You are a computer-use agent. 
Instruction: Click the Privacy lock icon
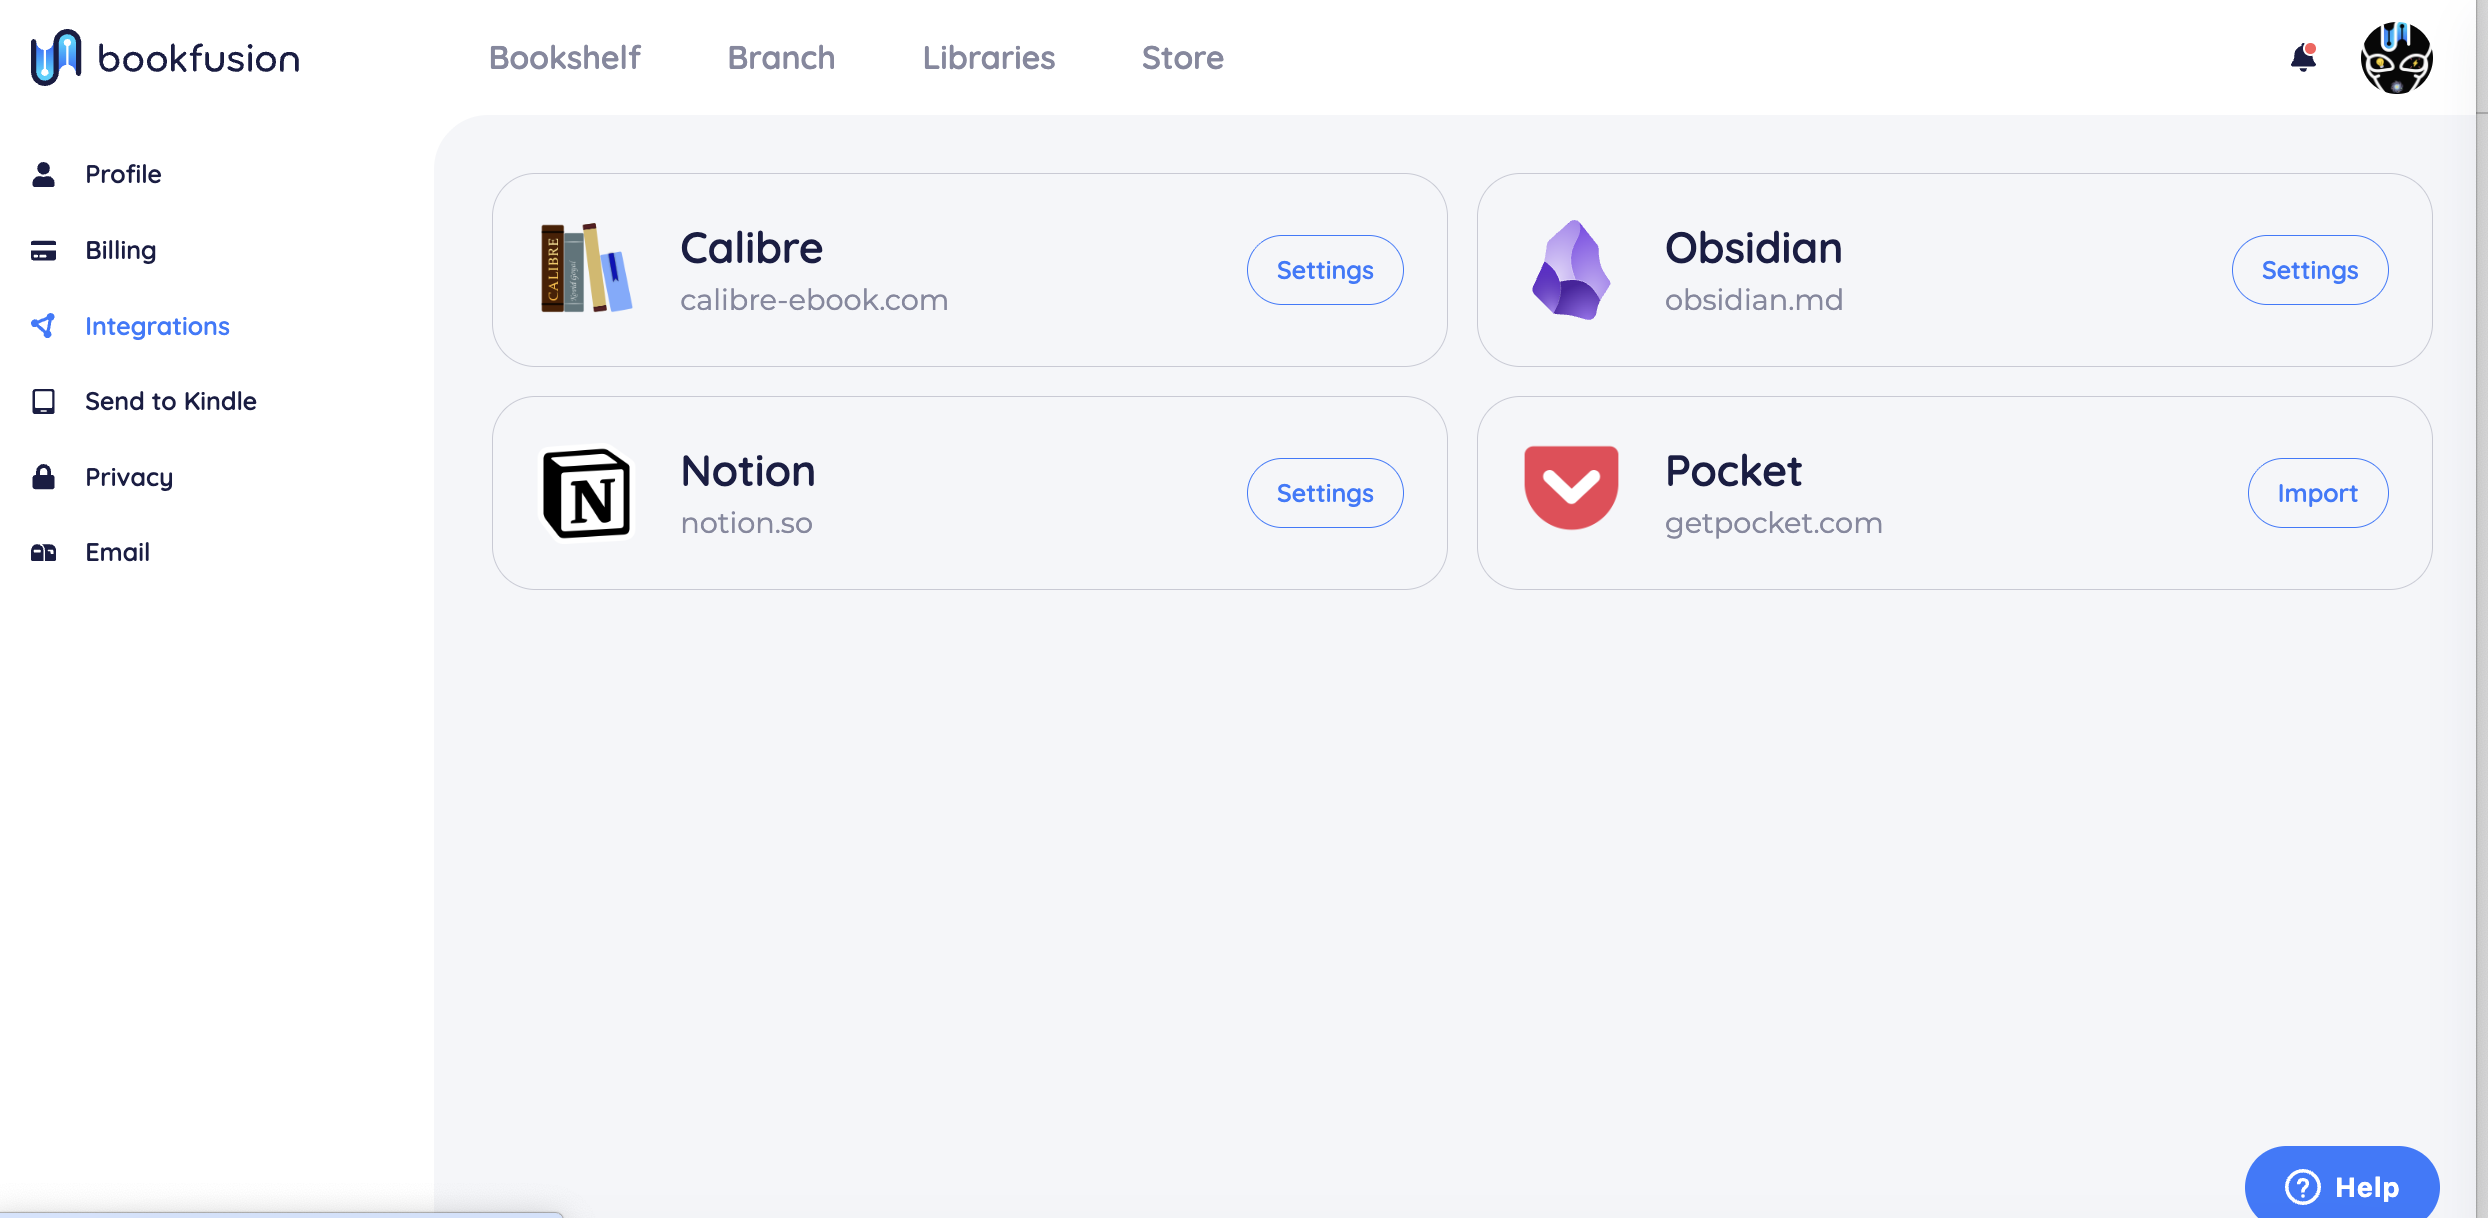click(43, 477)
